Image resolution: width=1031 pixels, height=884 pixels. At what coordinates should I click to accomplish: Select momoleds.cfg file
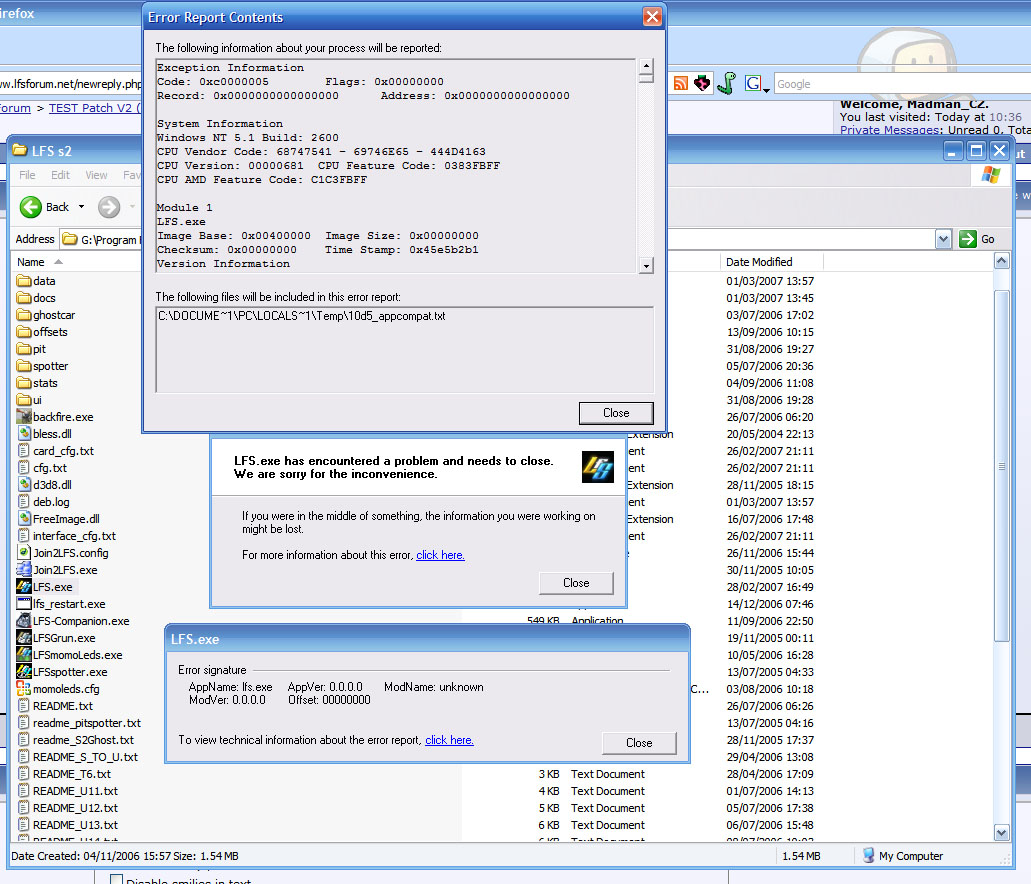tap(59, 689)
